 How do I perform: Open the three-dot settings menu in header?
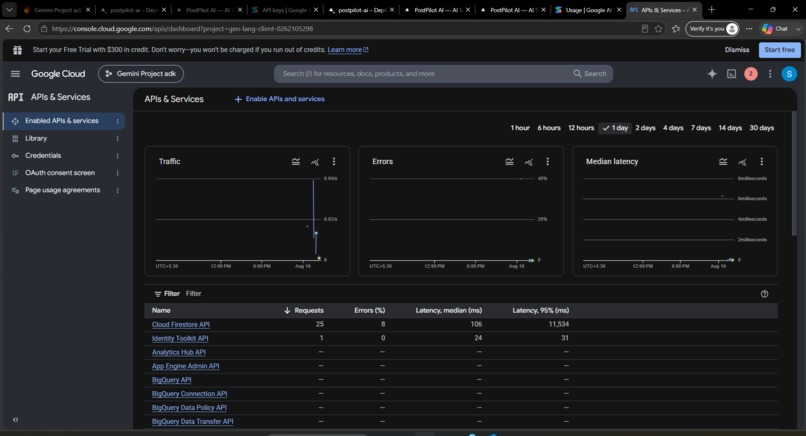770,74
